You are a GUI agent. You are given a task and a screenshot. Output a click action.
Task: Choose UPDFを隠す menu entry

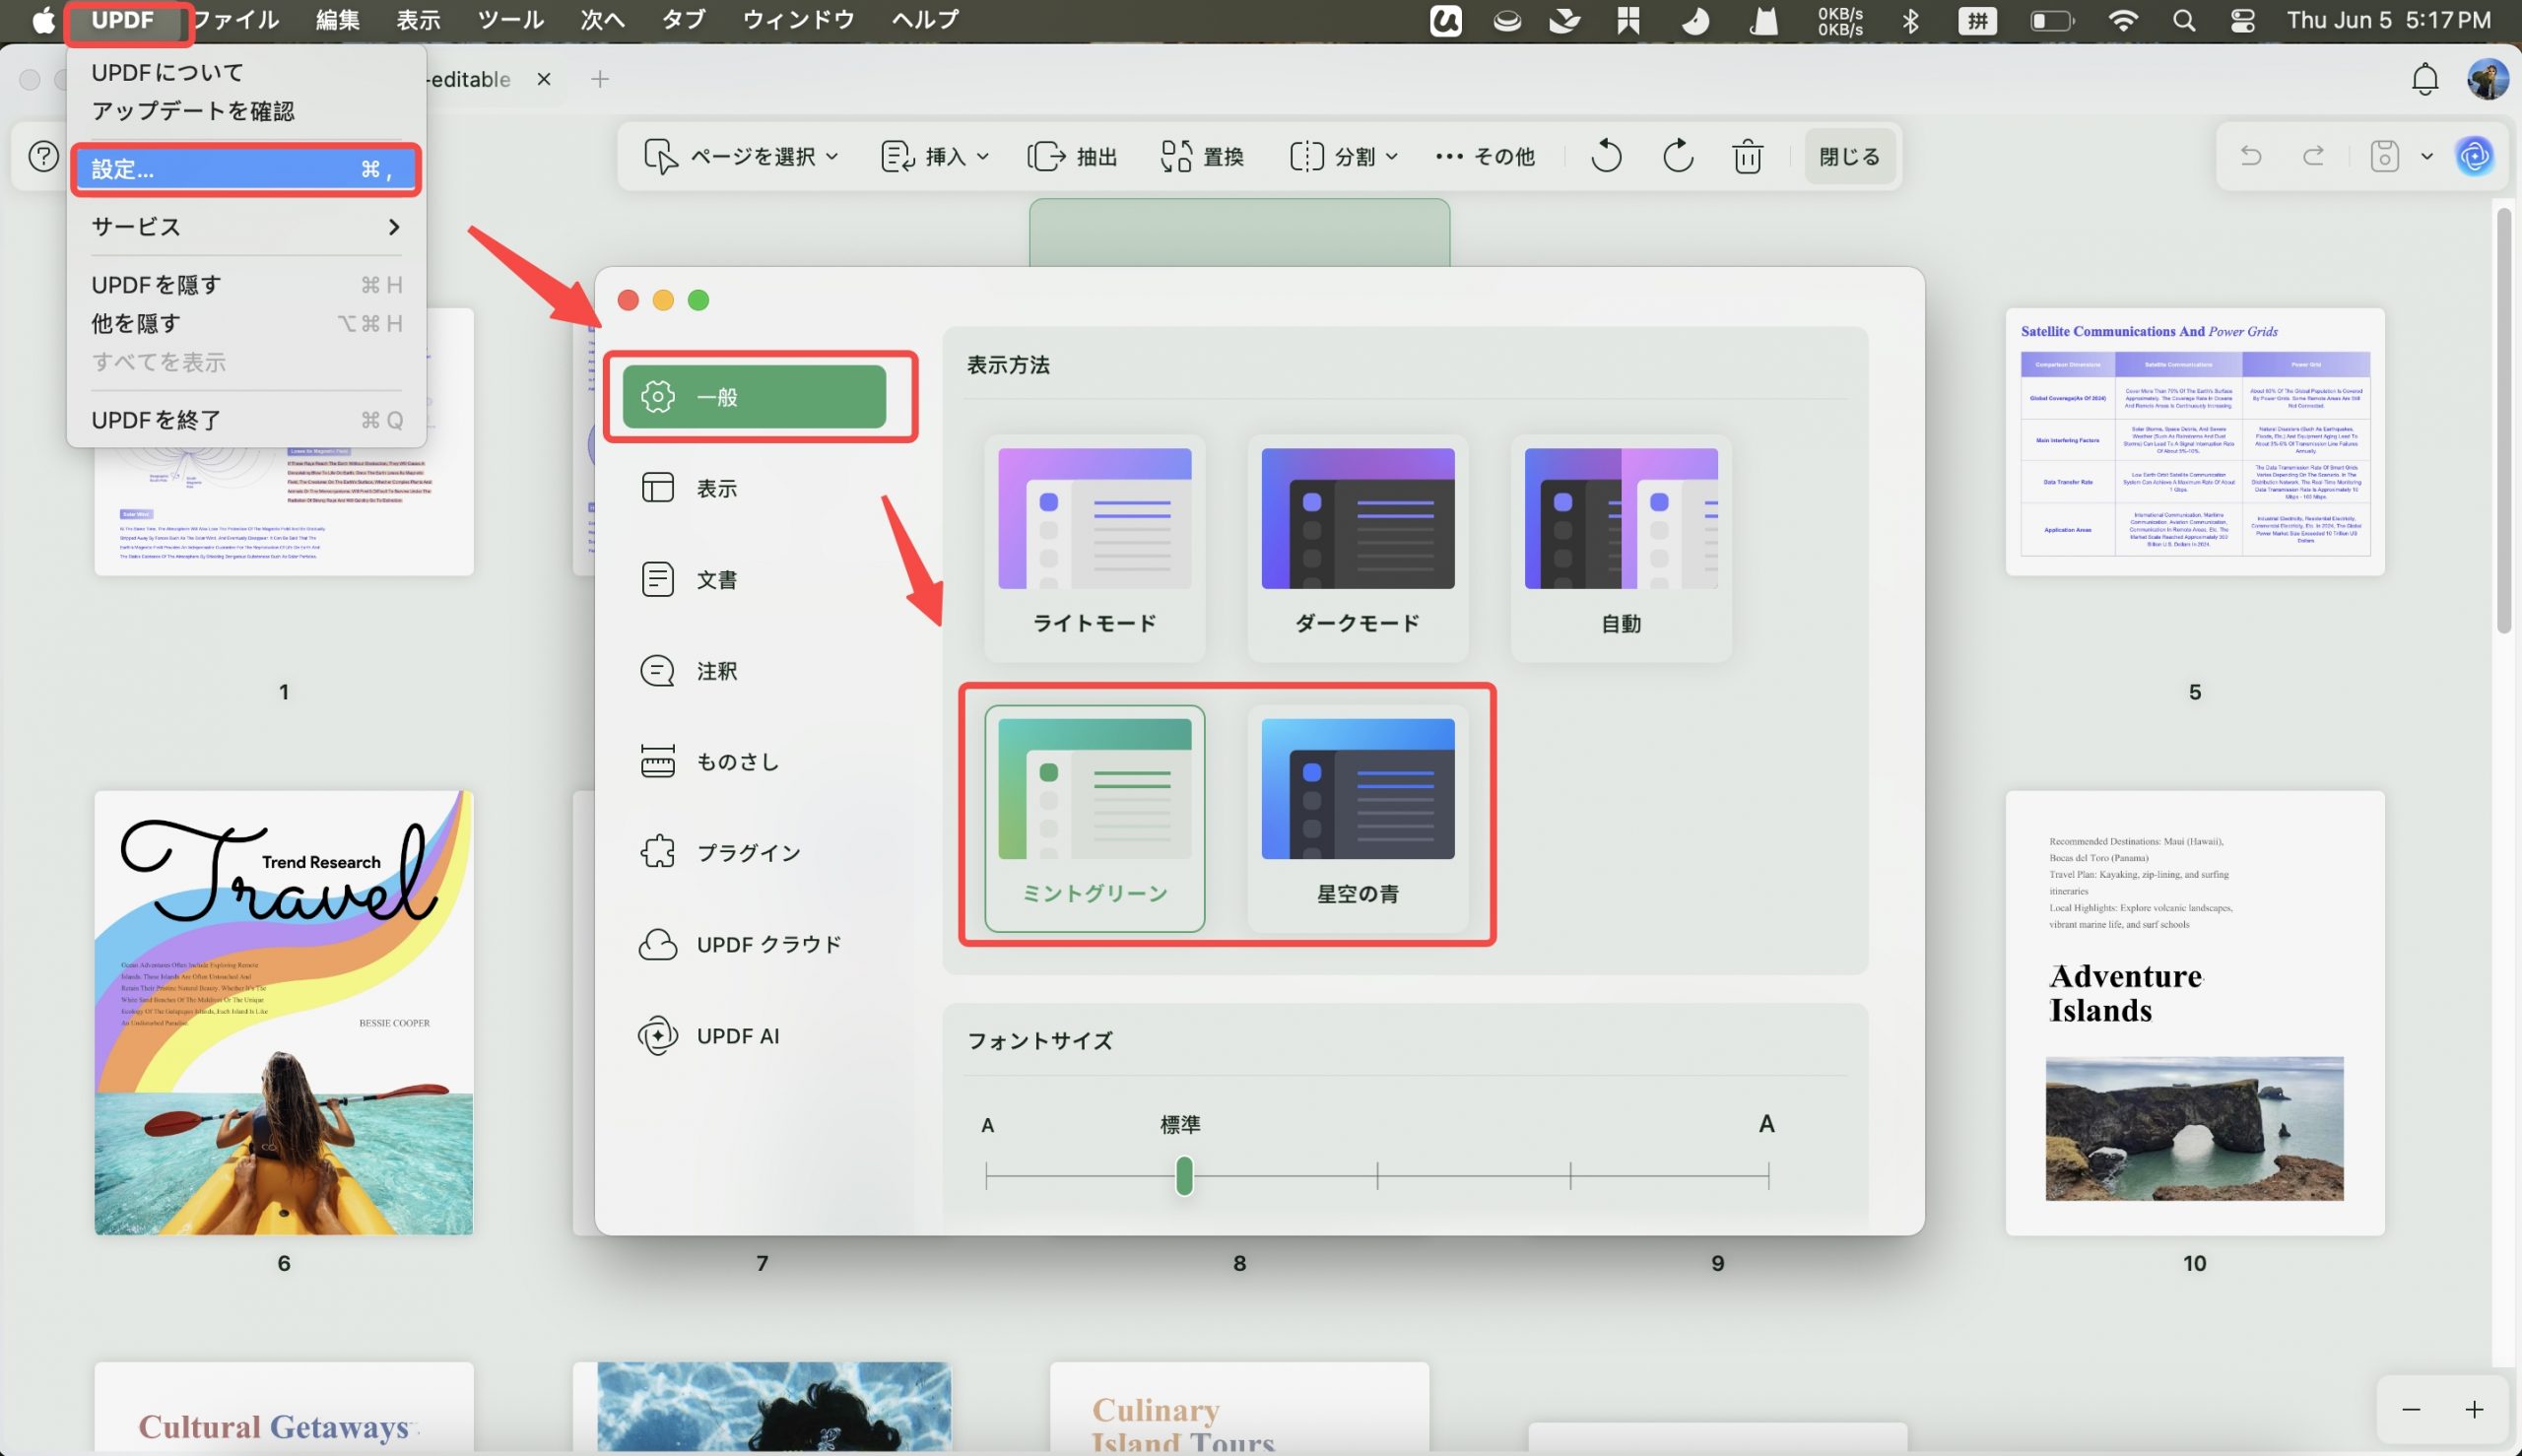[245, 285]
